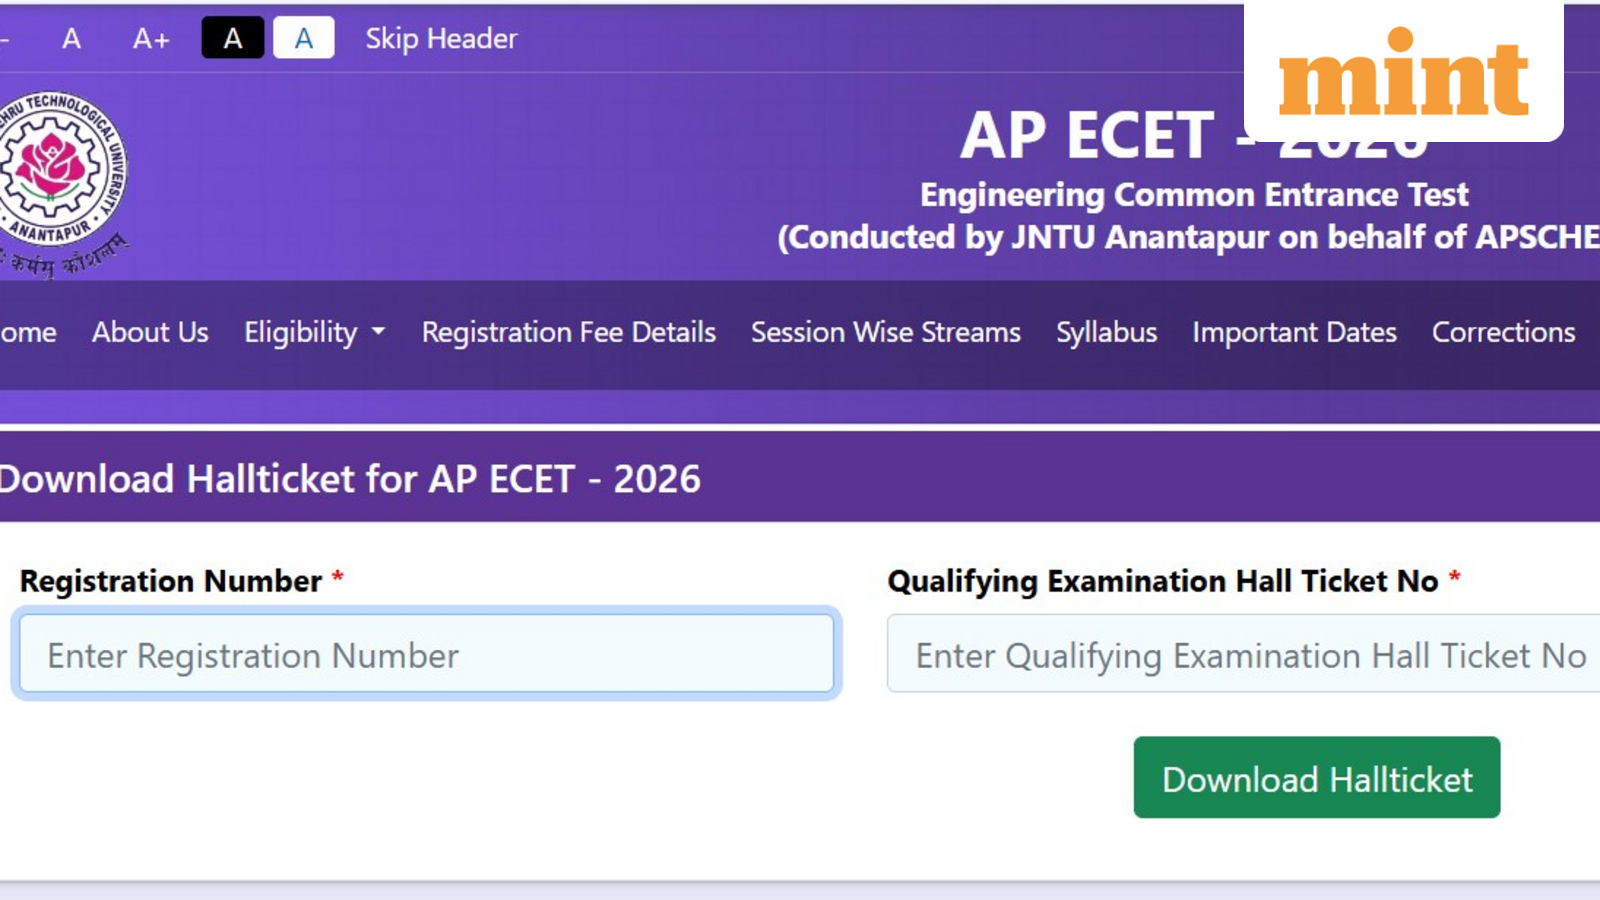Click the red asterisk beside Registration Number
Screen dimensions: 1600x900
[338, 580]
